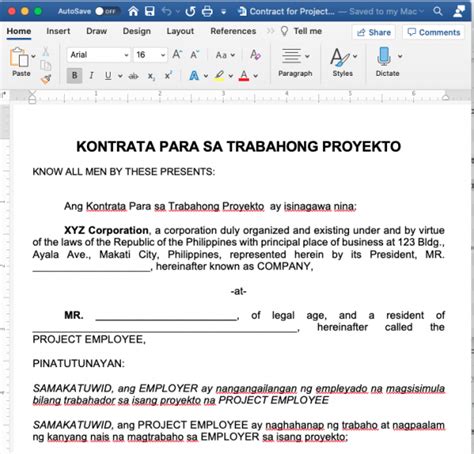
Task: Open the Styles gallery
Action: 343,62
